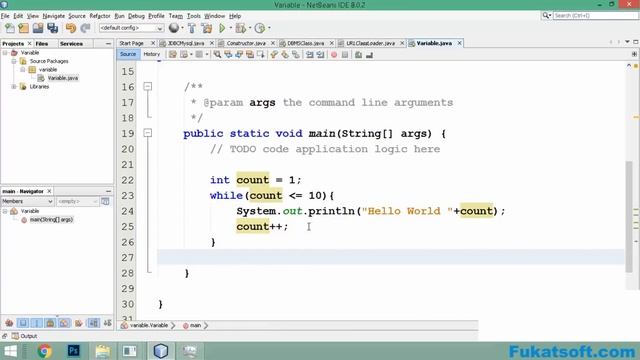Open the Debug menu
The width and height of the screenshot is (640, 360).
click(x=136, y=16)
